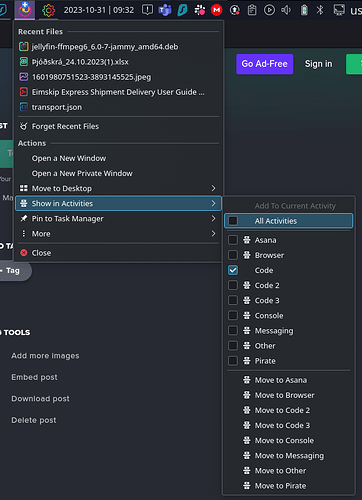The width and height of the screenshot is (362, 500).
Task: Click the Go Ad-Free button
Action: click(x=265, y=64)
